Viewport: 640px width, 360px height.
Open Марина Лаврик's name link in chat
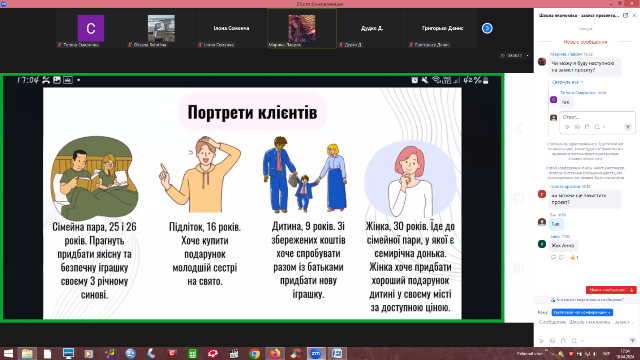pyautogui.click(x=566, y=54)
